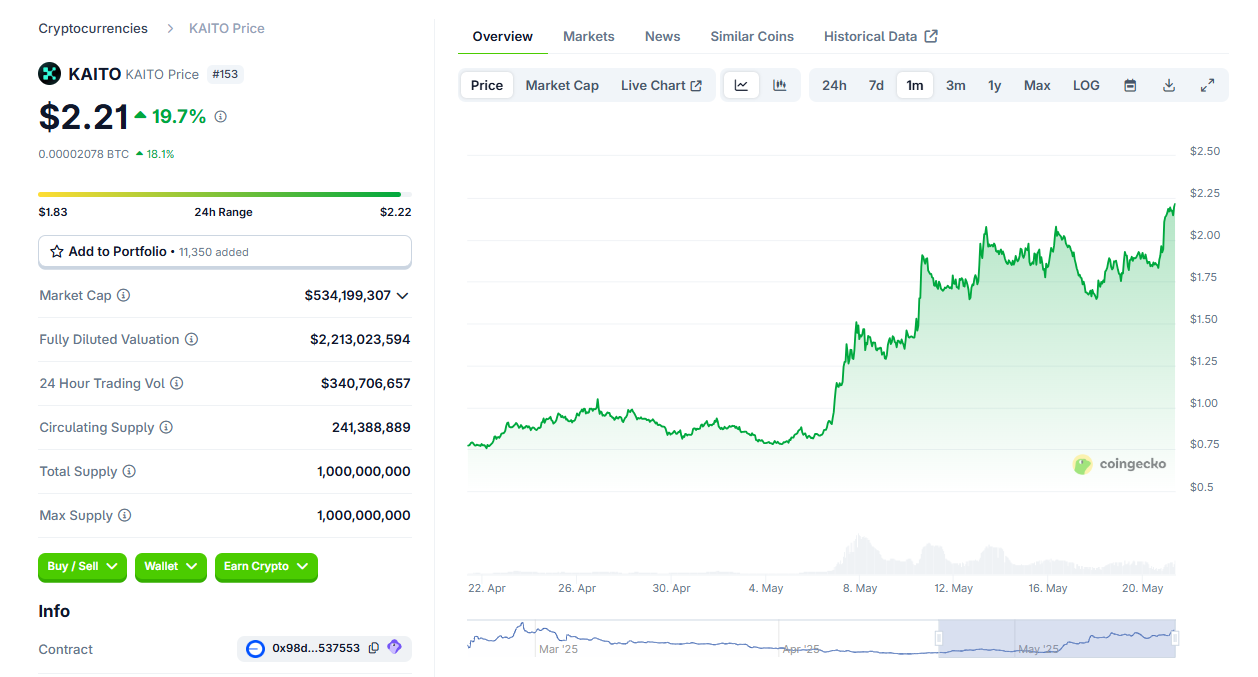Open the Total Supply info icon
This screenshot has height=677, width=1258.
tap(129, 472)
